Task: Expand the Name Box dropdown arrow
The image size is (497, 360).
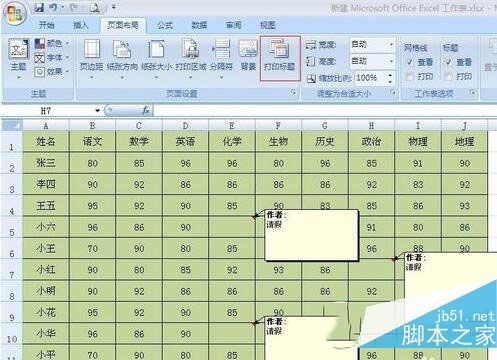Action: [x=97, y=110]
